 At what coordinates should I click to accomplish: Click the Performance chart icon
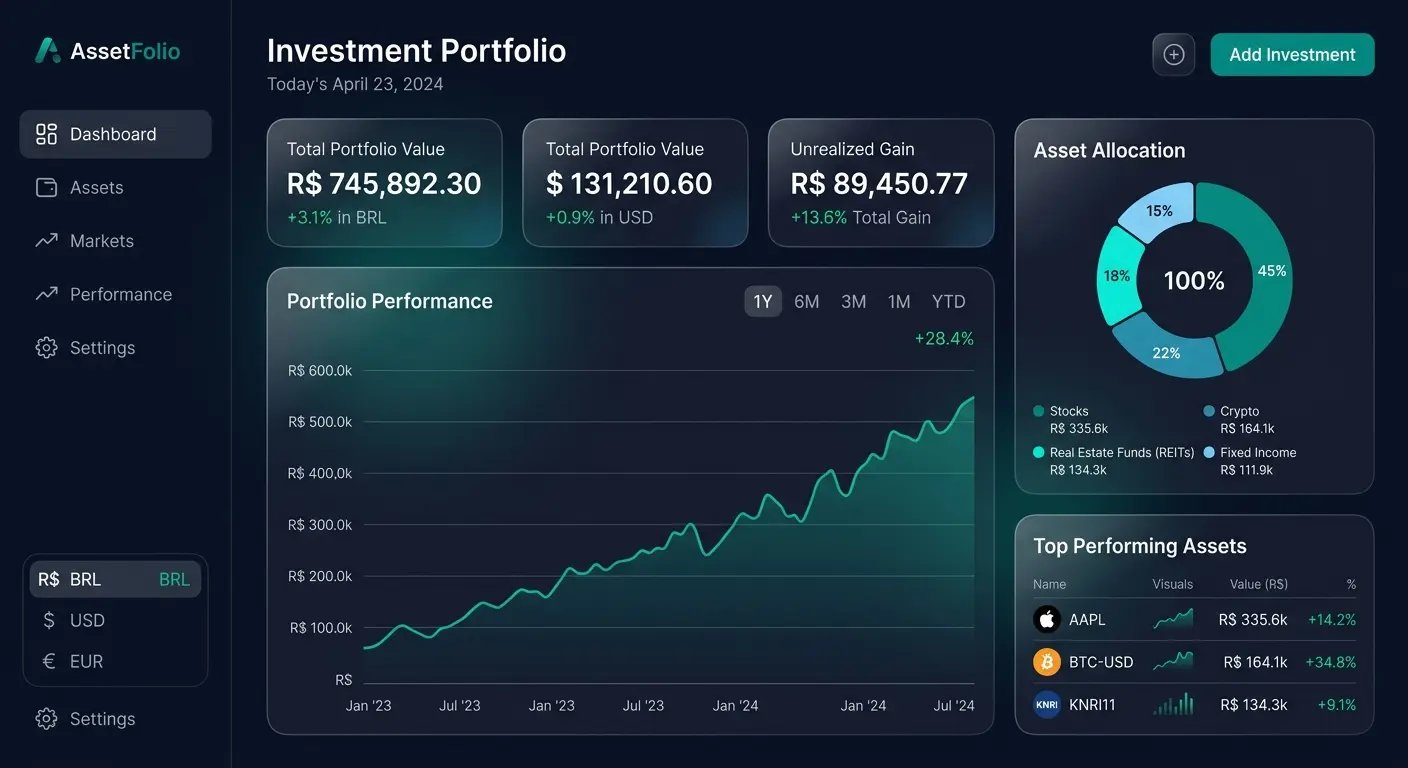click(46, 294)
